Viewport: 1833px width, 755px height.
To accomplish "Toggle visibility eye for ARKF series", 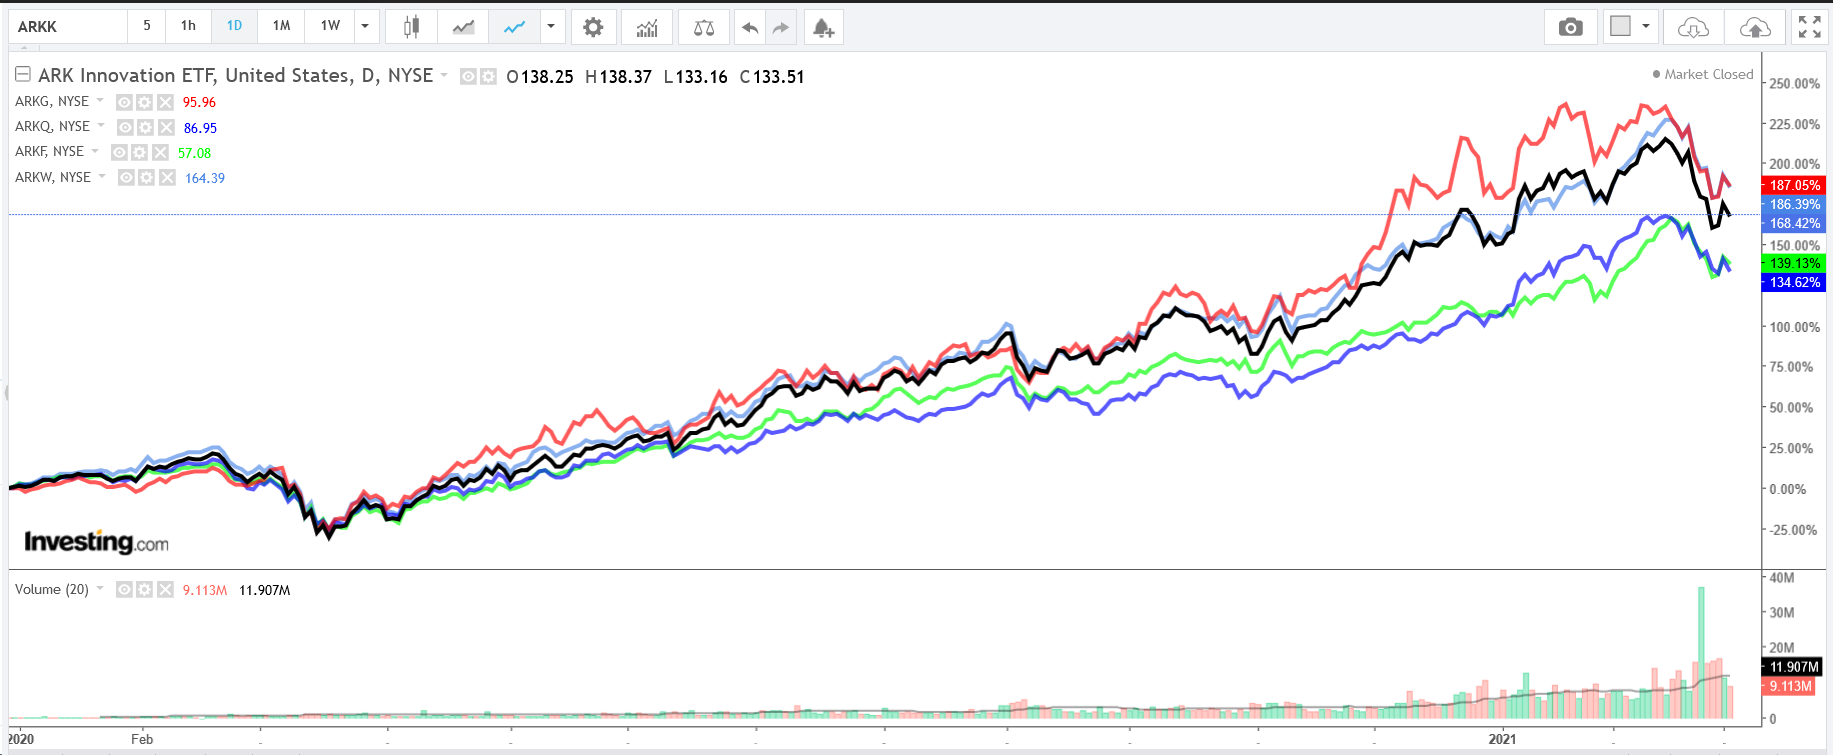I will click(x=119, y=152).
